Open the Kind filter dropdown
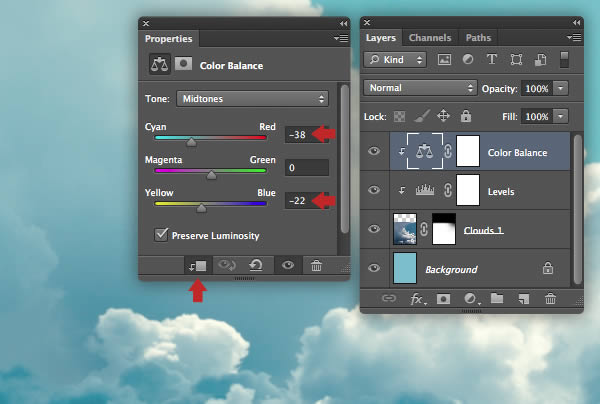Viewport: 600px width, 404px height. [x=395, y=60]
